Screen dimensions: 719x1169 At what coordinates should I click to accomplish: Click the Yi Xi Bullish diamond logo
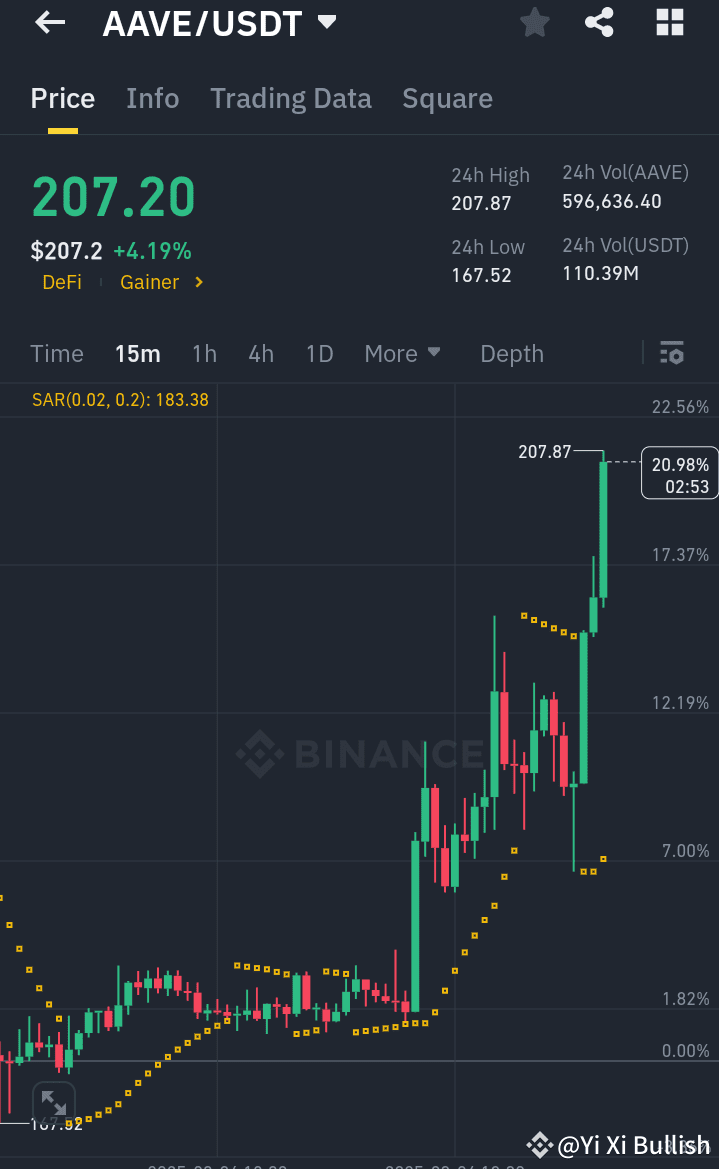pyautogui.click(x=541, y=1145)
